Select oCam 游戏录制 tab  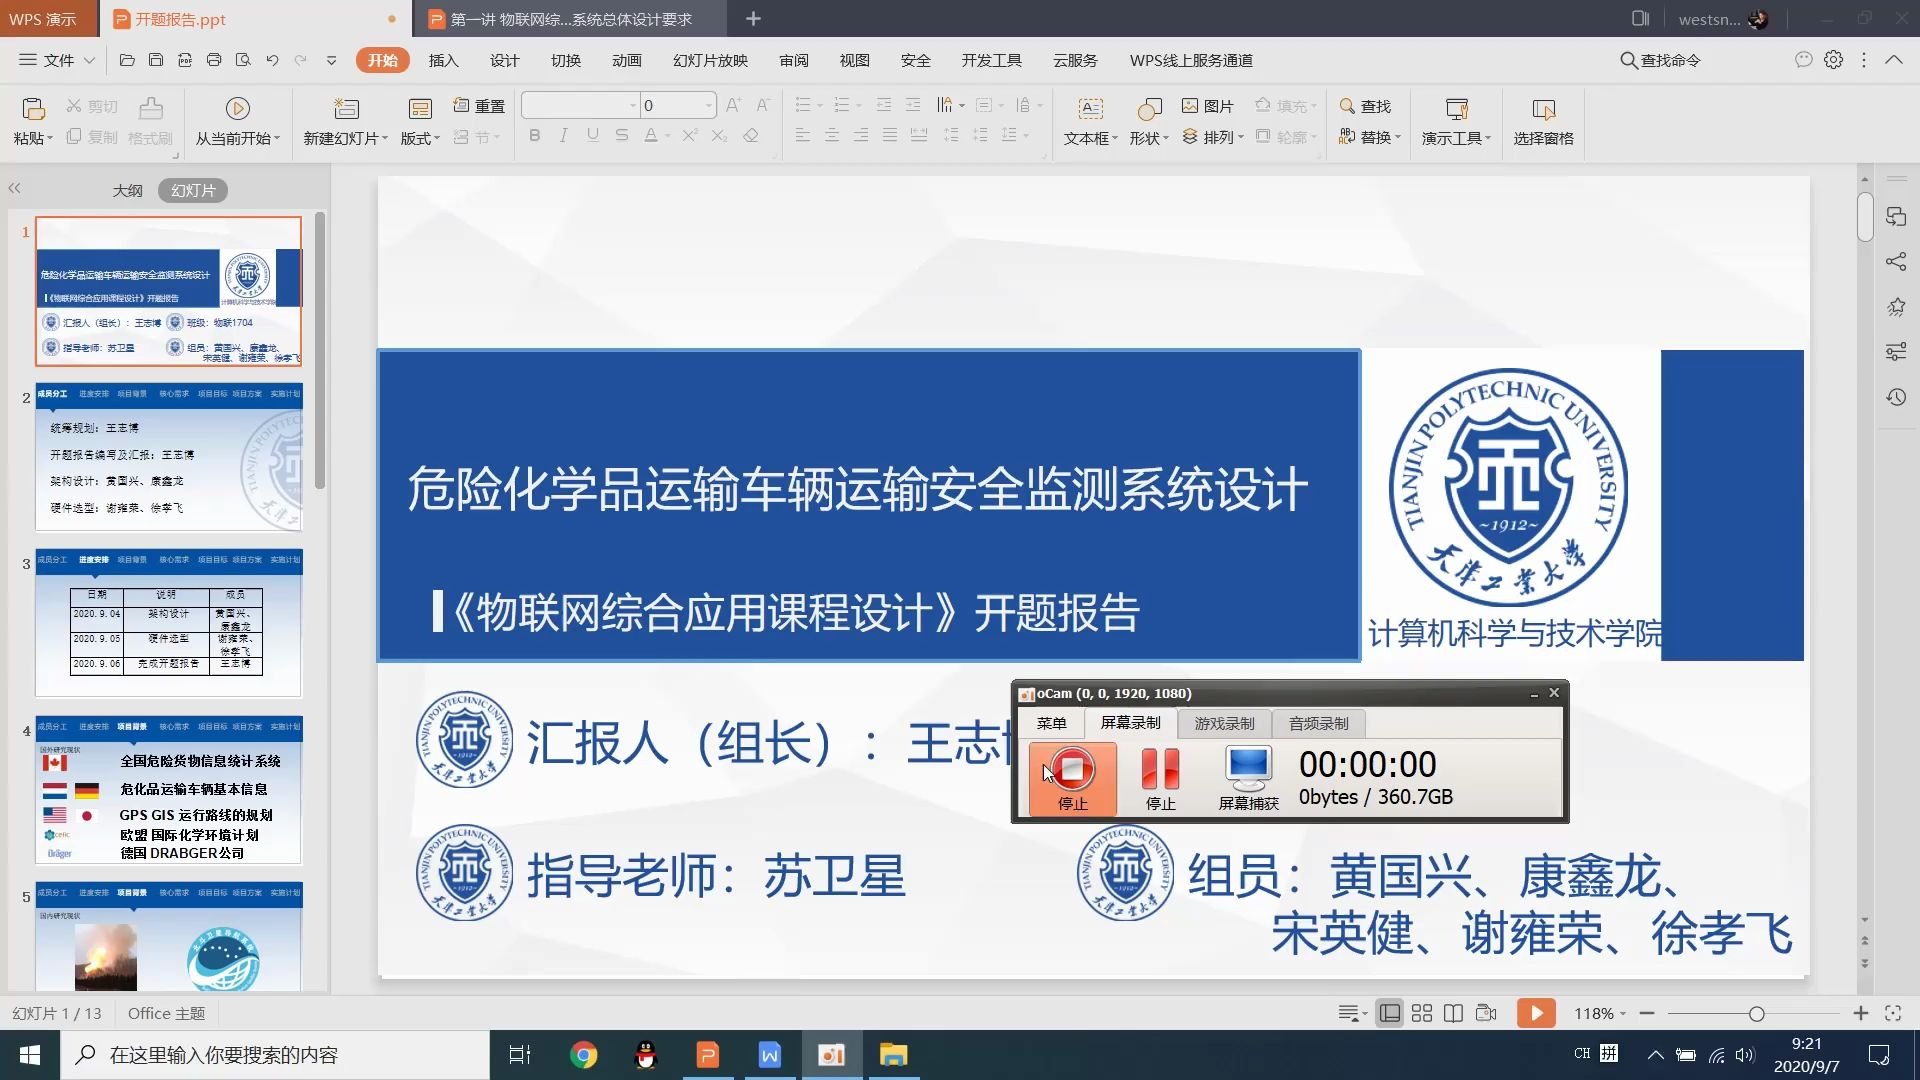[x=1224, y=723]
